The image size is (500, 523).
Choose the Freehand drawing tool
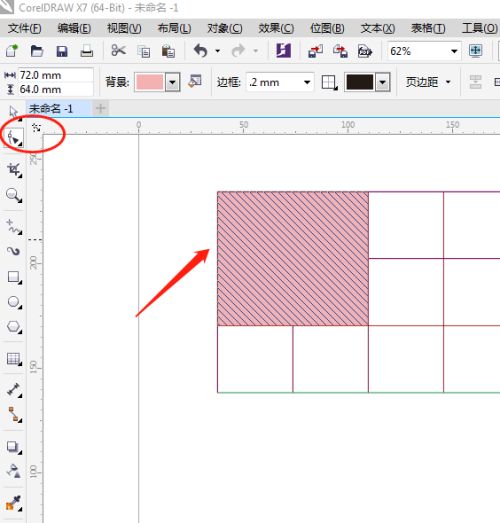(x=14, y=227)
